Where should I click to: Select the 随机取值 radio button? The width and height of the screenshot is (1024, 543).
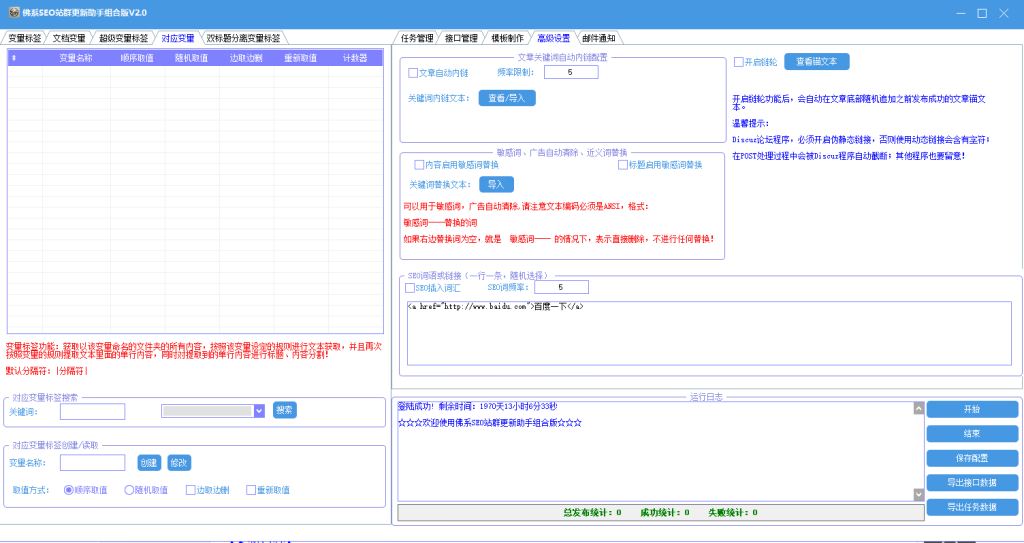click(x=129, y=490)
